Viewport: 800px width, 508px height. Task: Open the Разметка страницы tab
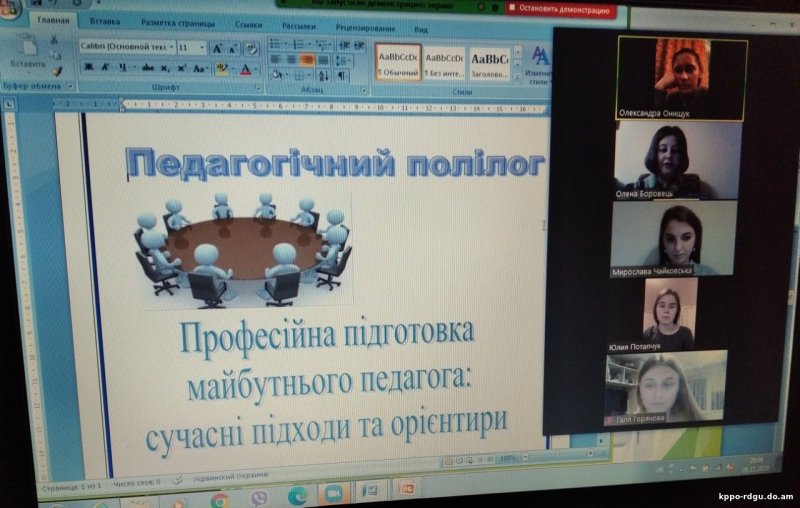[178, 23]
